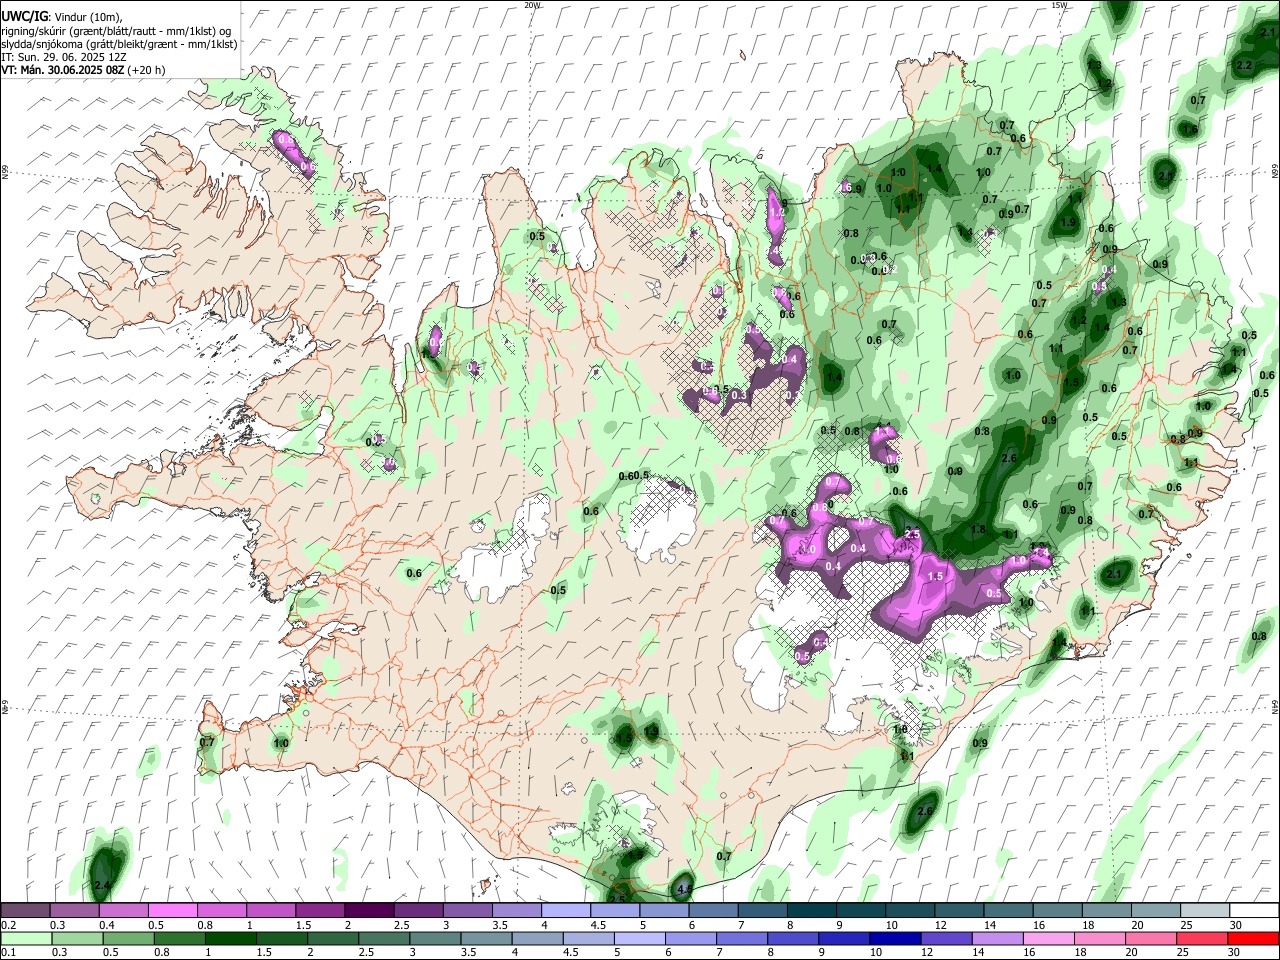1280x960 pixels.
Task: Click the 66N latitude label on right edge
Action: [x=1275, y=172]
